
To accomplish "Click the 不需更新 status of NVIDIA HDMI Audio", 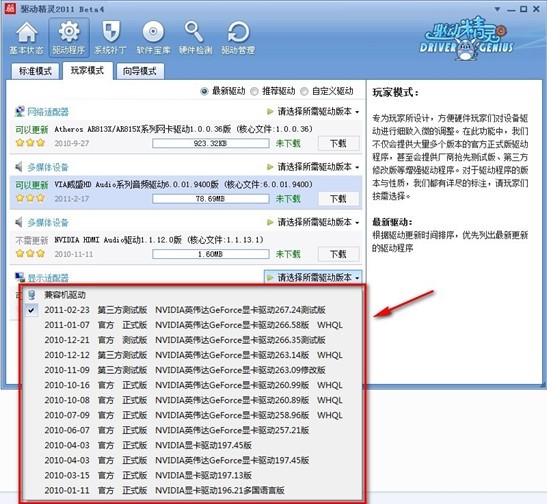I will [31, 240].
